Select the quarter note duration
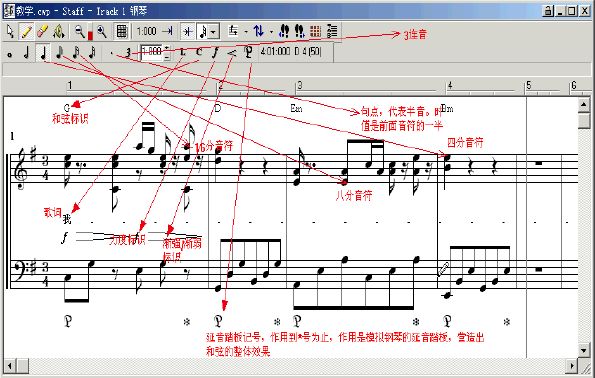 click(x=43, y=53)
